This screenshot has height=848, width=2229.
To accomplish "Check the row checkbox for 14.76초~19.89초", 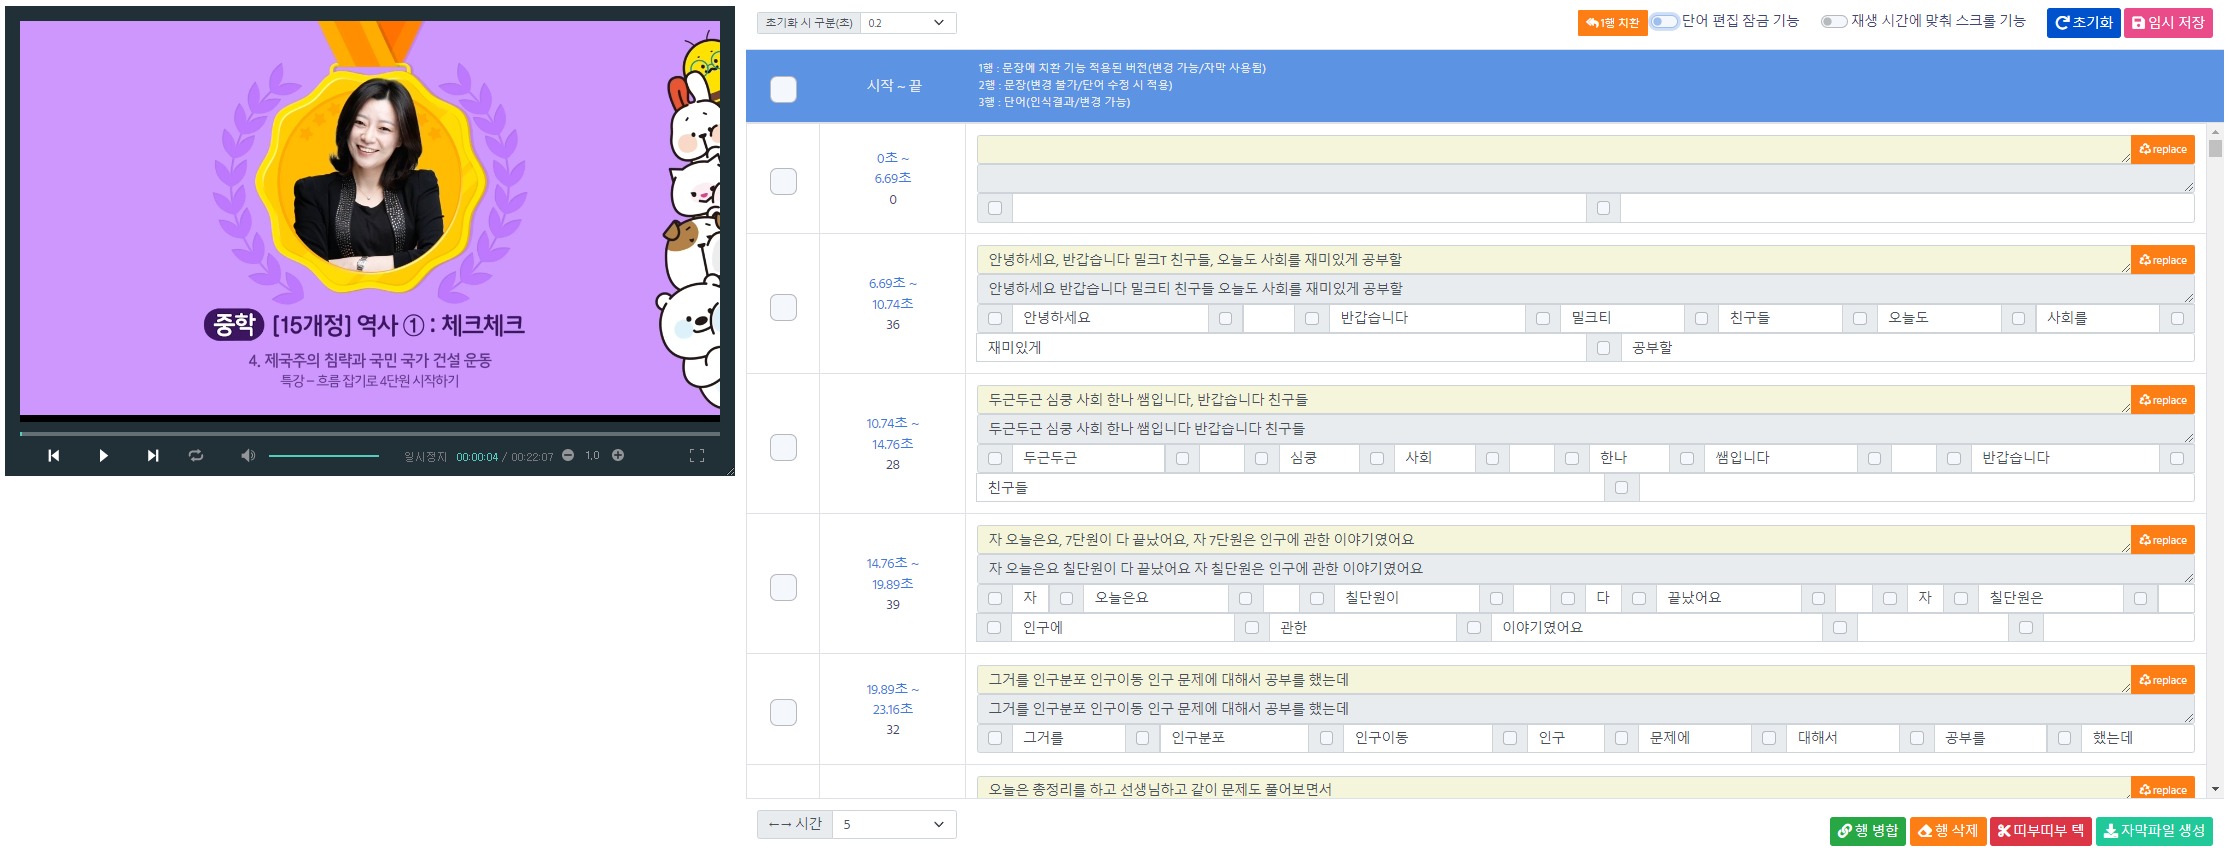I will tap(783, 587).
